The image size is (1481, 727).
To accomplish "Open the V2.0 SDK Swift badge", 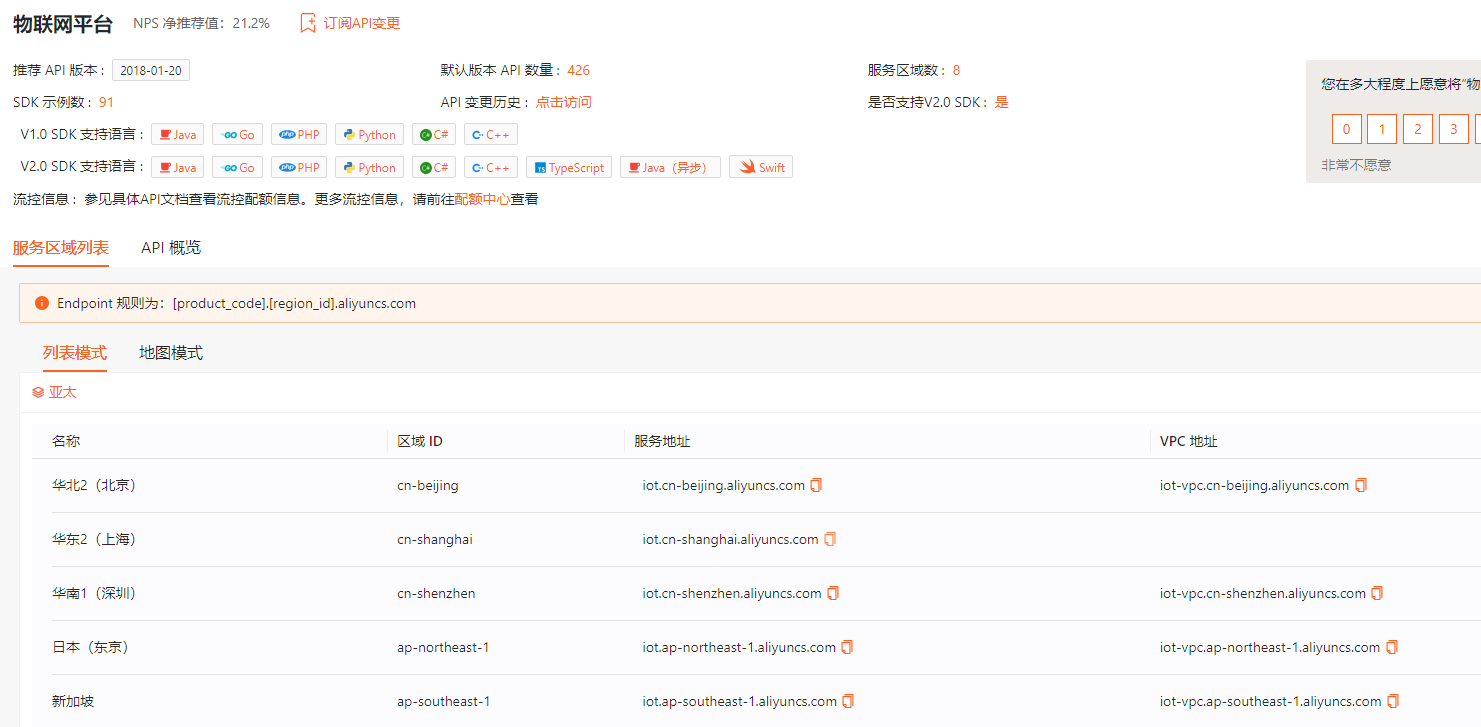I will click(761, 168).
